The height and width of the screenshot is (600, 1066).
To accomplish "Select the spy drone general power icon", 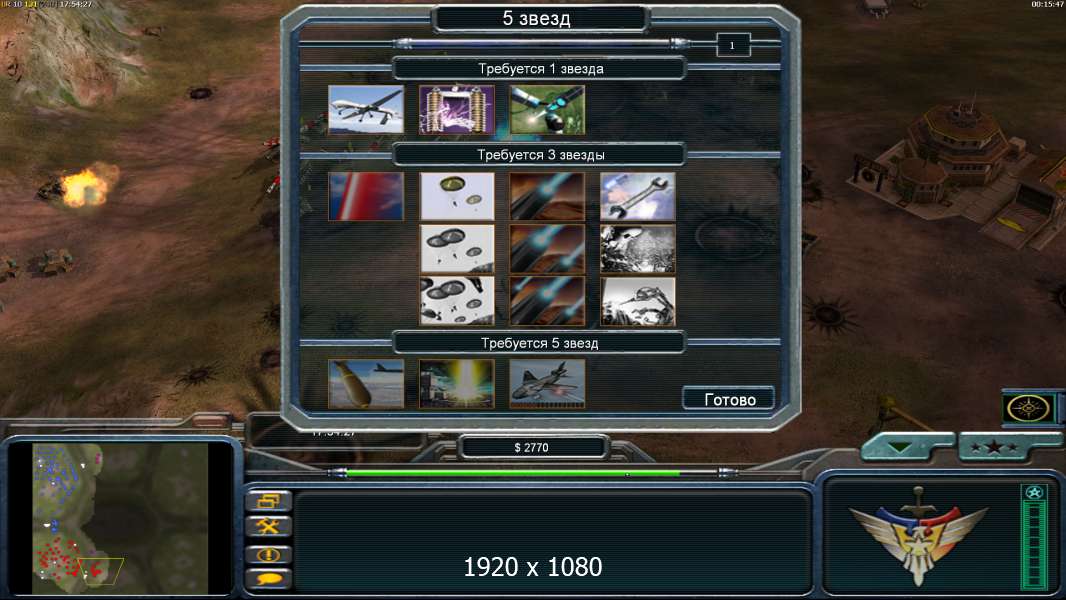I will coord(366,109).
